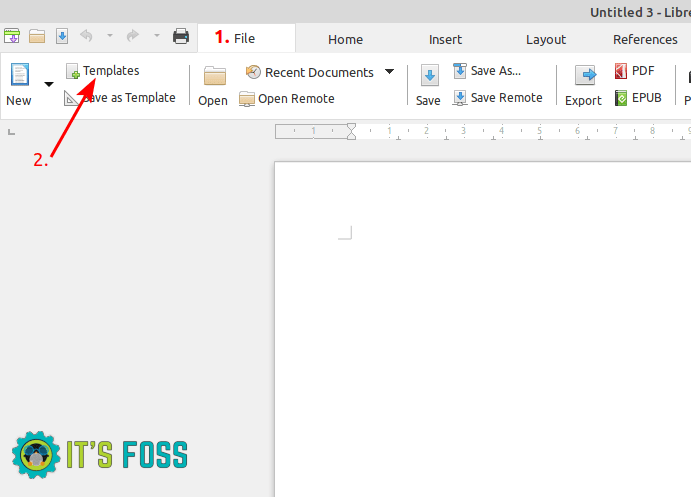This screenshot has width=691, height=497.
Task: Open the Undo history dropdown arrow
Action: (109, 37)
